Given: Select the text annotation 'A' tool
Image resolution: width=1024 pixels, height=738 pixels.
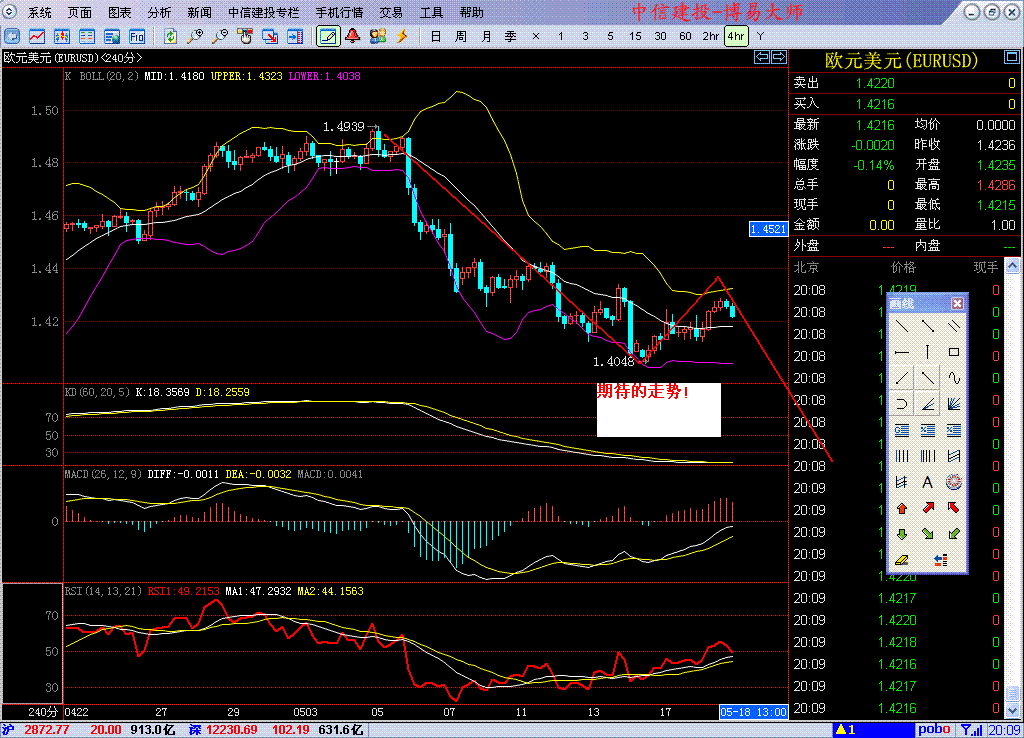Looking at the screenshot, I should coord(927,482).
